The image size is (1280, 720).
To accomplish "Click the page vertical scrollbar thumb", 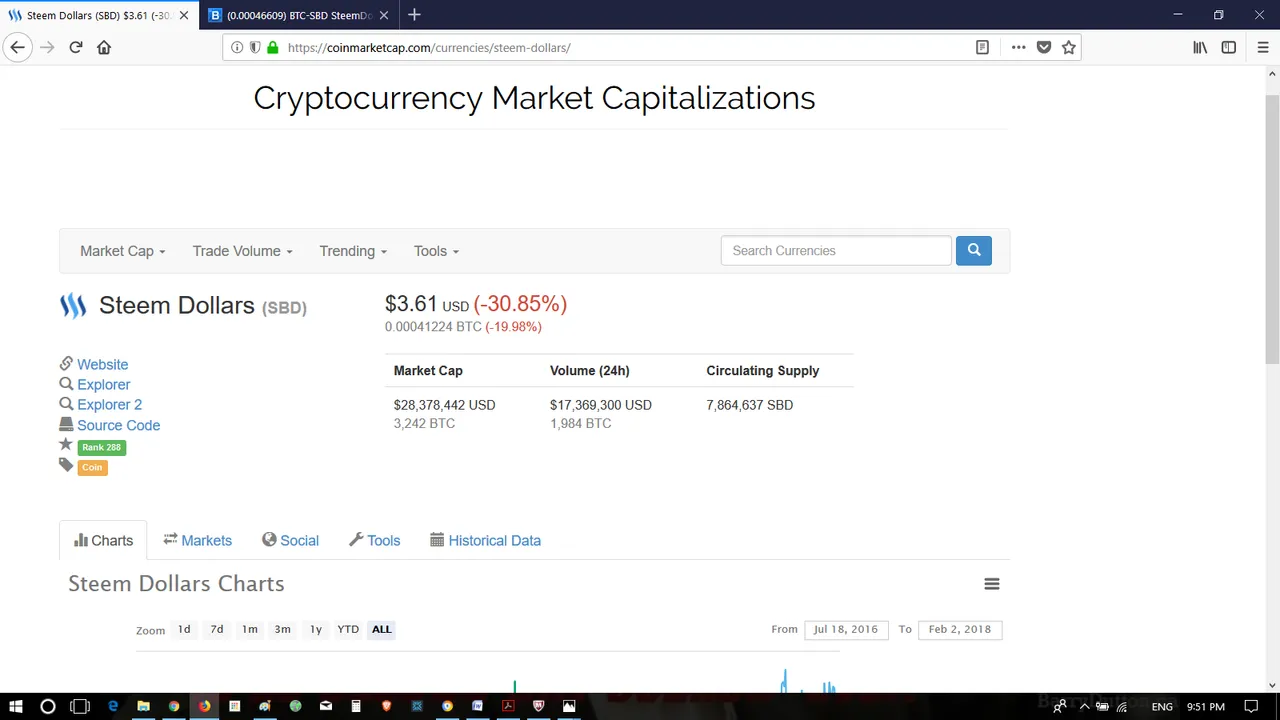I will (x=1272, y=230).
